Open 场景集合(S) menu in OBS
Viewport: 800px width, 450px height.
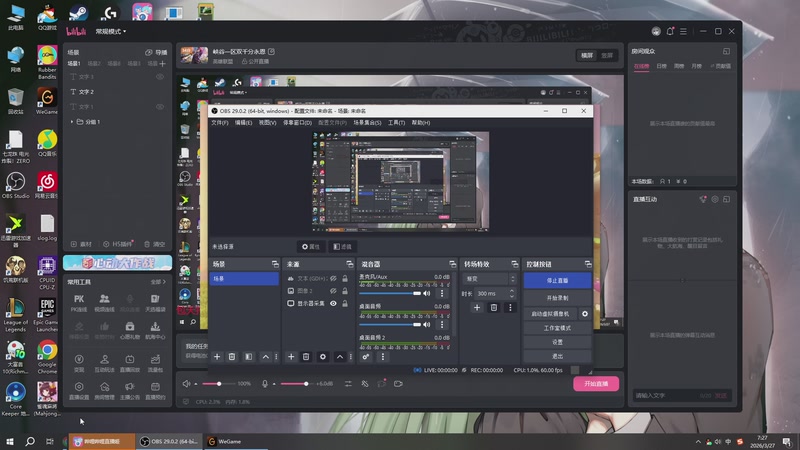click(367, 123)
